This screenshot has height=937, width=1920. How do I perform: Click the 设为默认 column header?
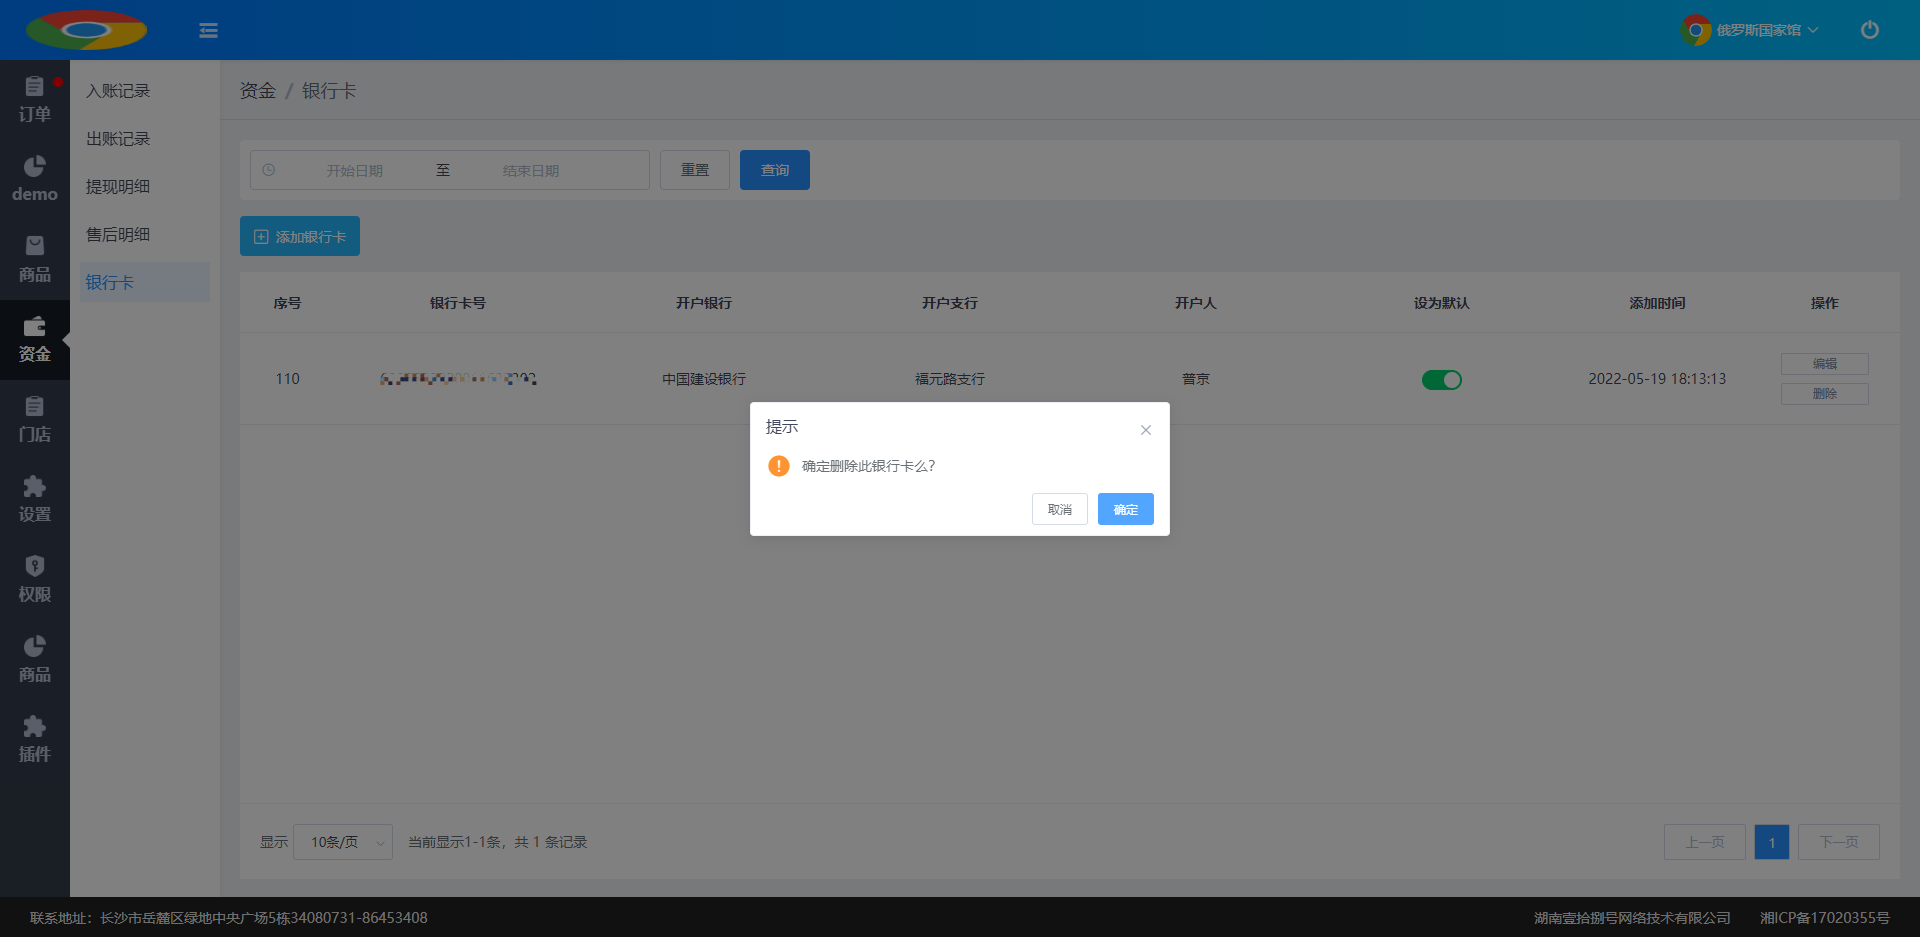tap(1442, 303)
